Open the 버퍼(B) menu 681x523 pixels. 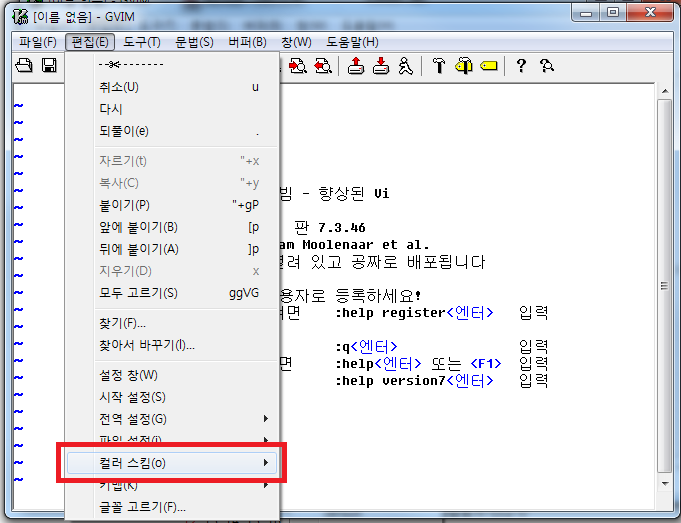tap(247, 42)
